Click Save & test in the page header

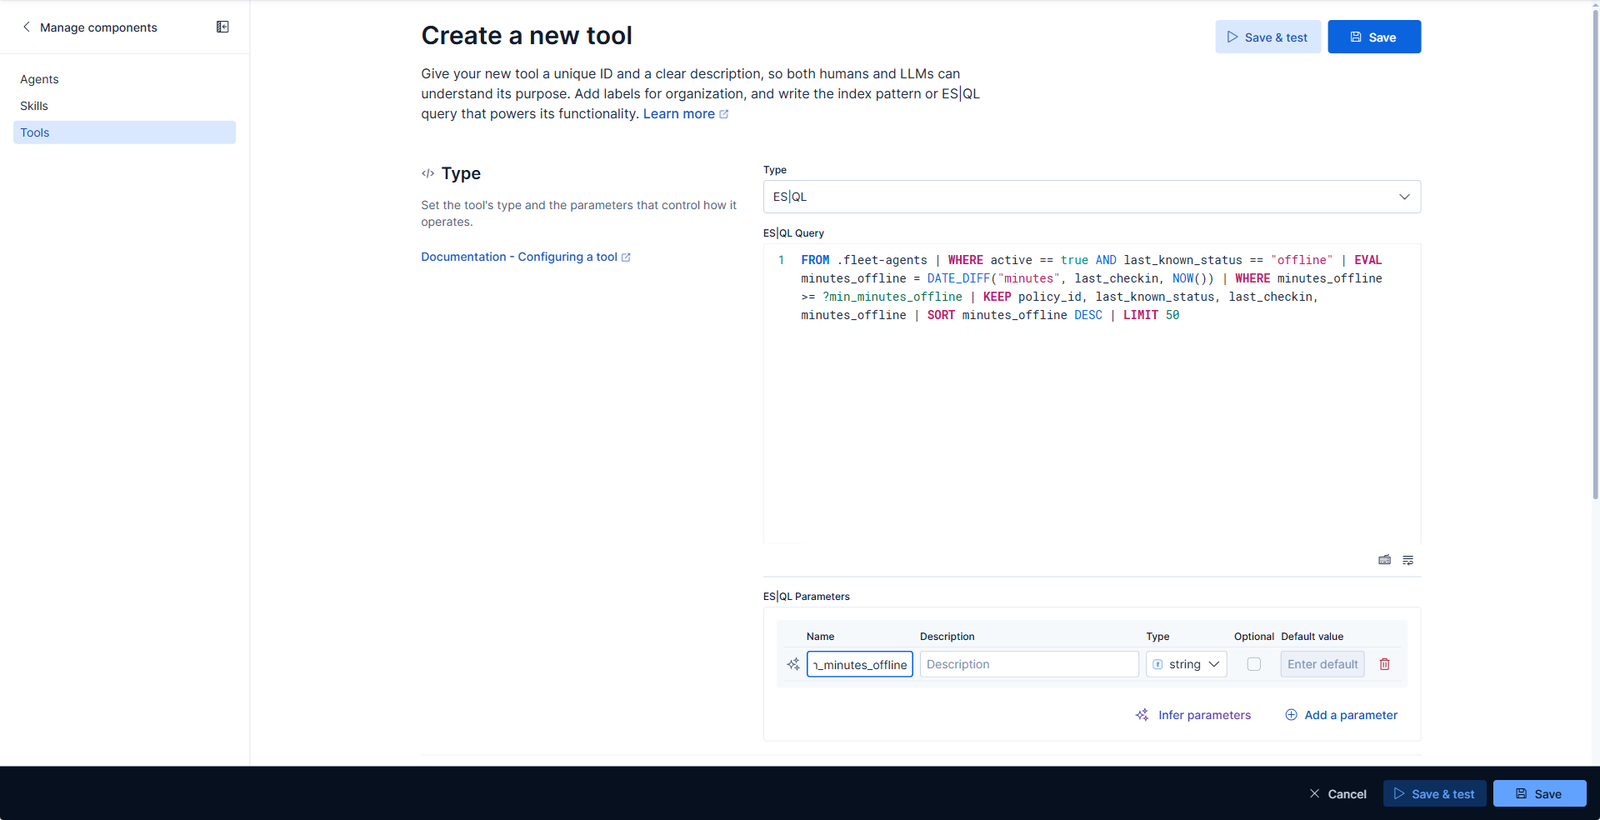pyautogui.click(x=1268, y=37)
